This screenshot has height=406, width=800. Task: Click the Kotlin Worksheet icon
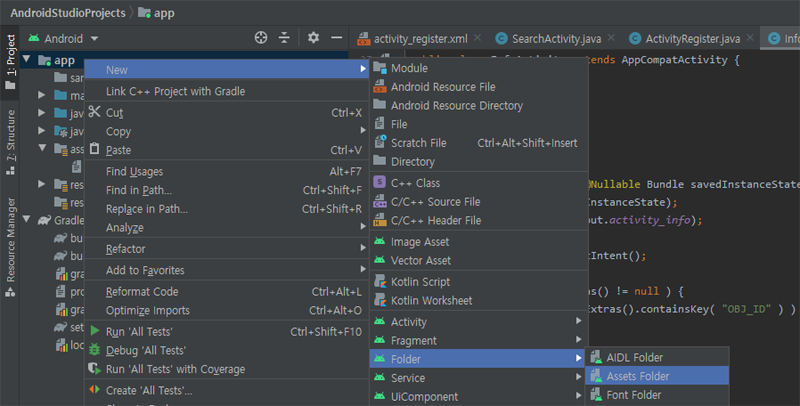click(x=380, y=300)
